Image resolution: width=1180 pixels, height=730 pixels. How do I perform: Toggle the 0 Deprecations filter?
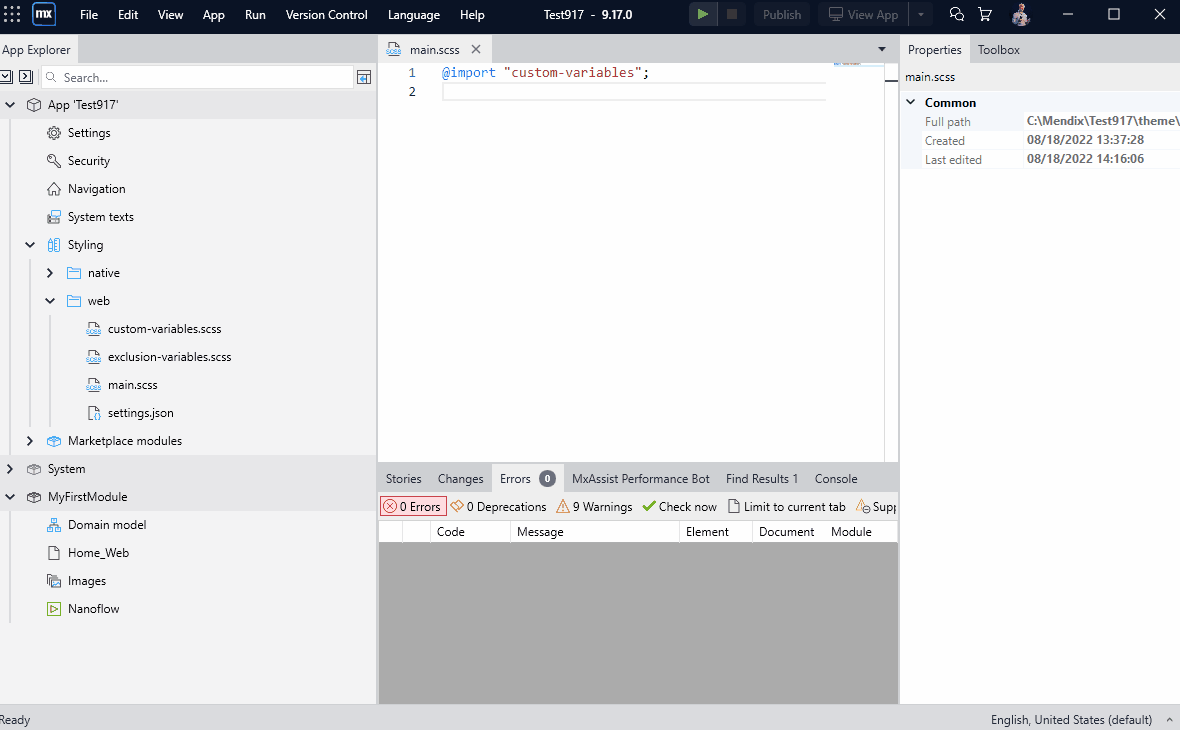(497, 506)
